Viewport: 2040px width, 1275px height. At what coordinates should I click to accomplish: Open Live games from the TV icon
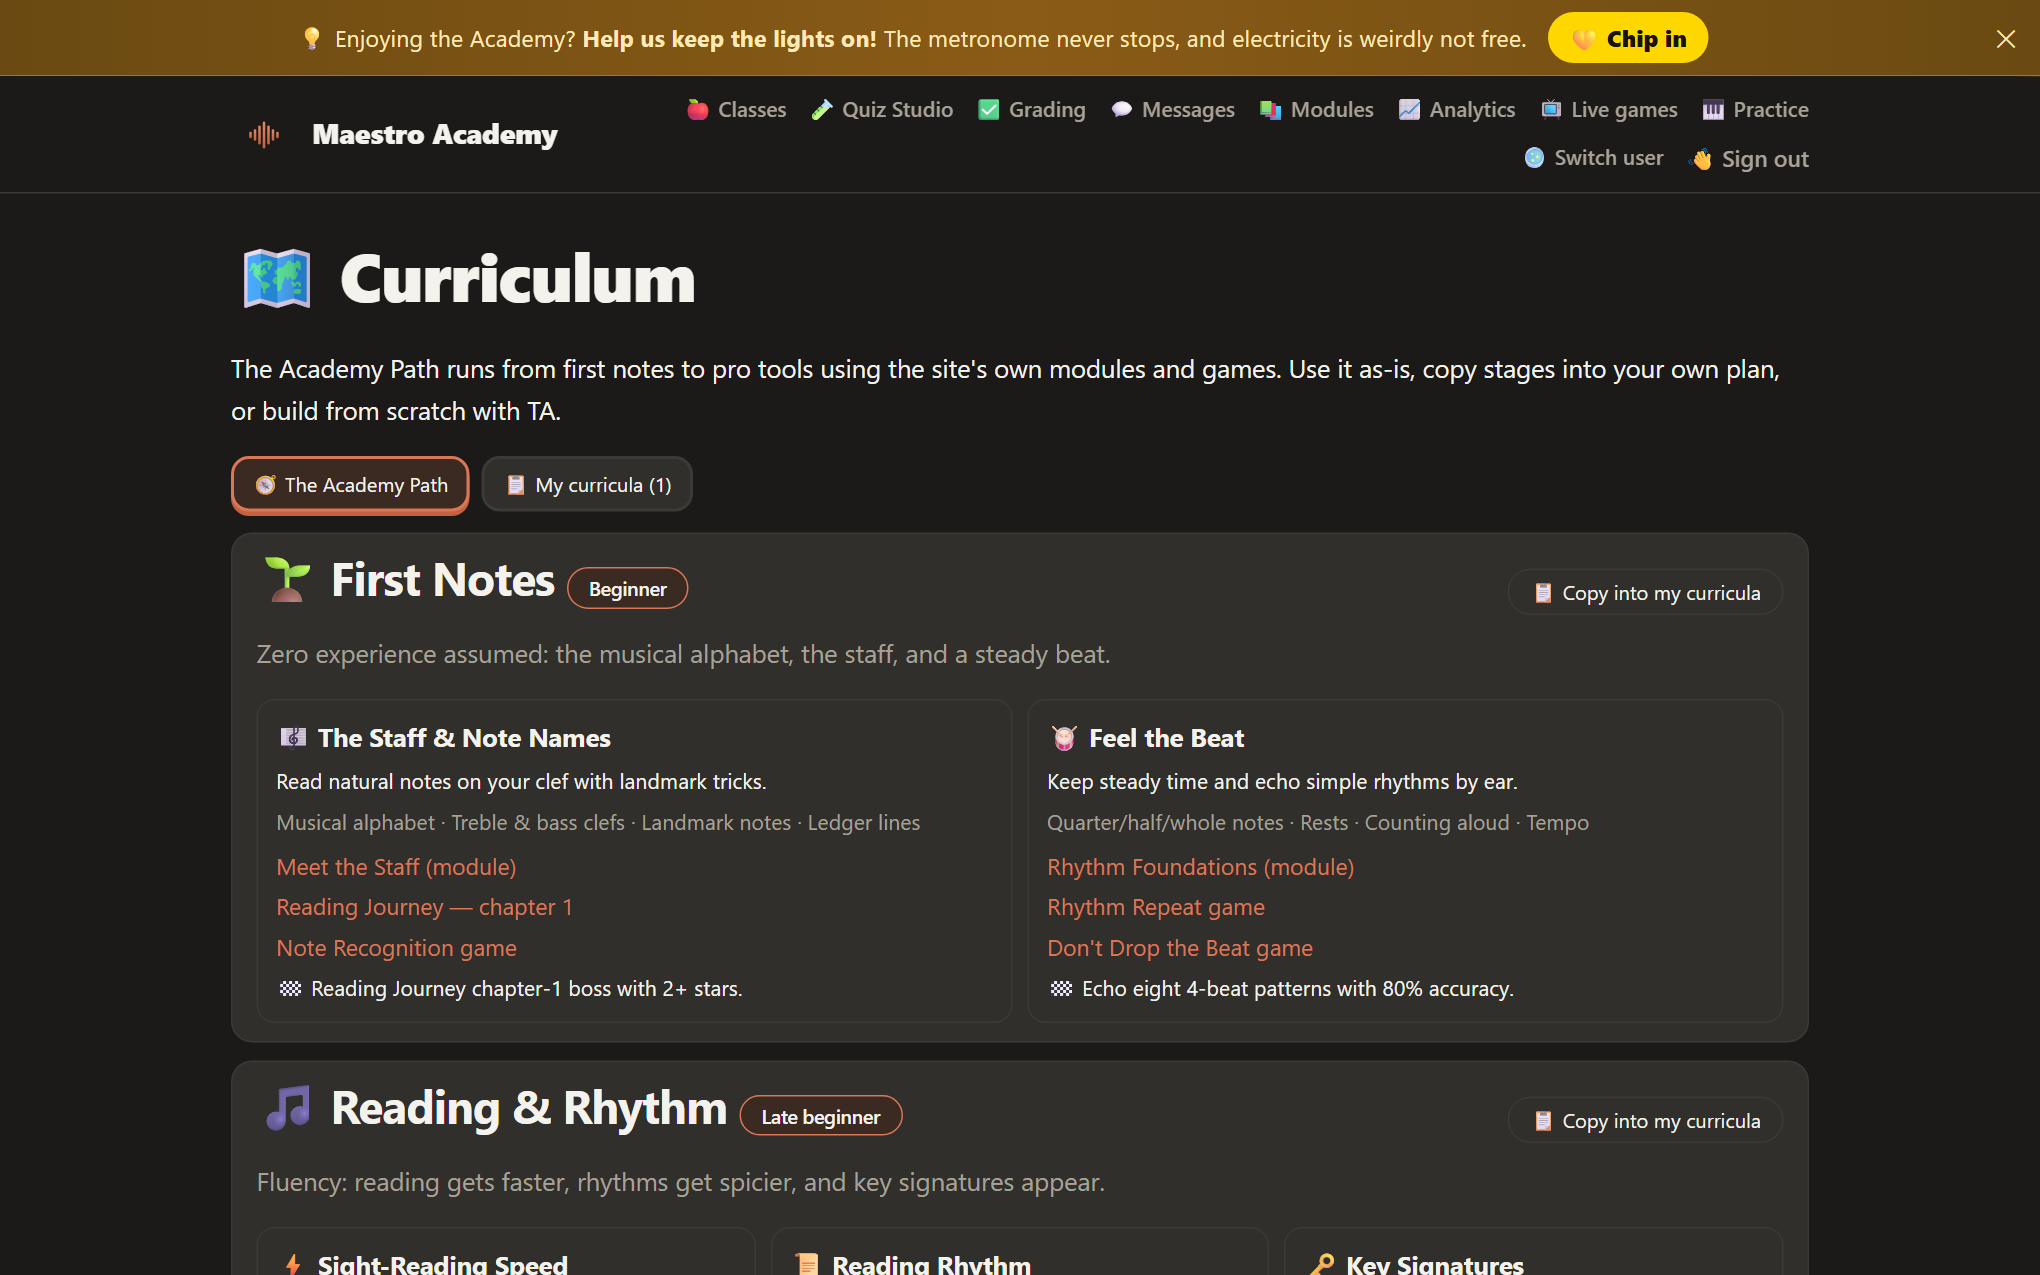pos(1551,110)
